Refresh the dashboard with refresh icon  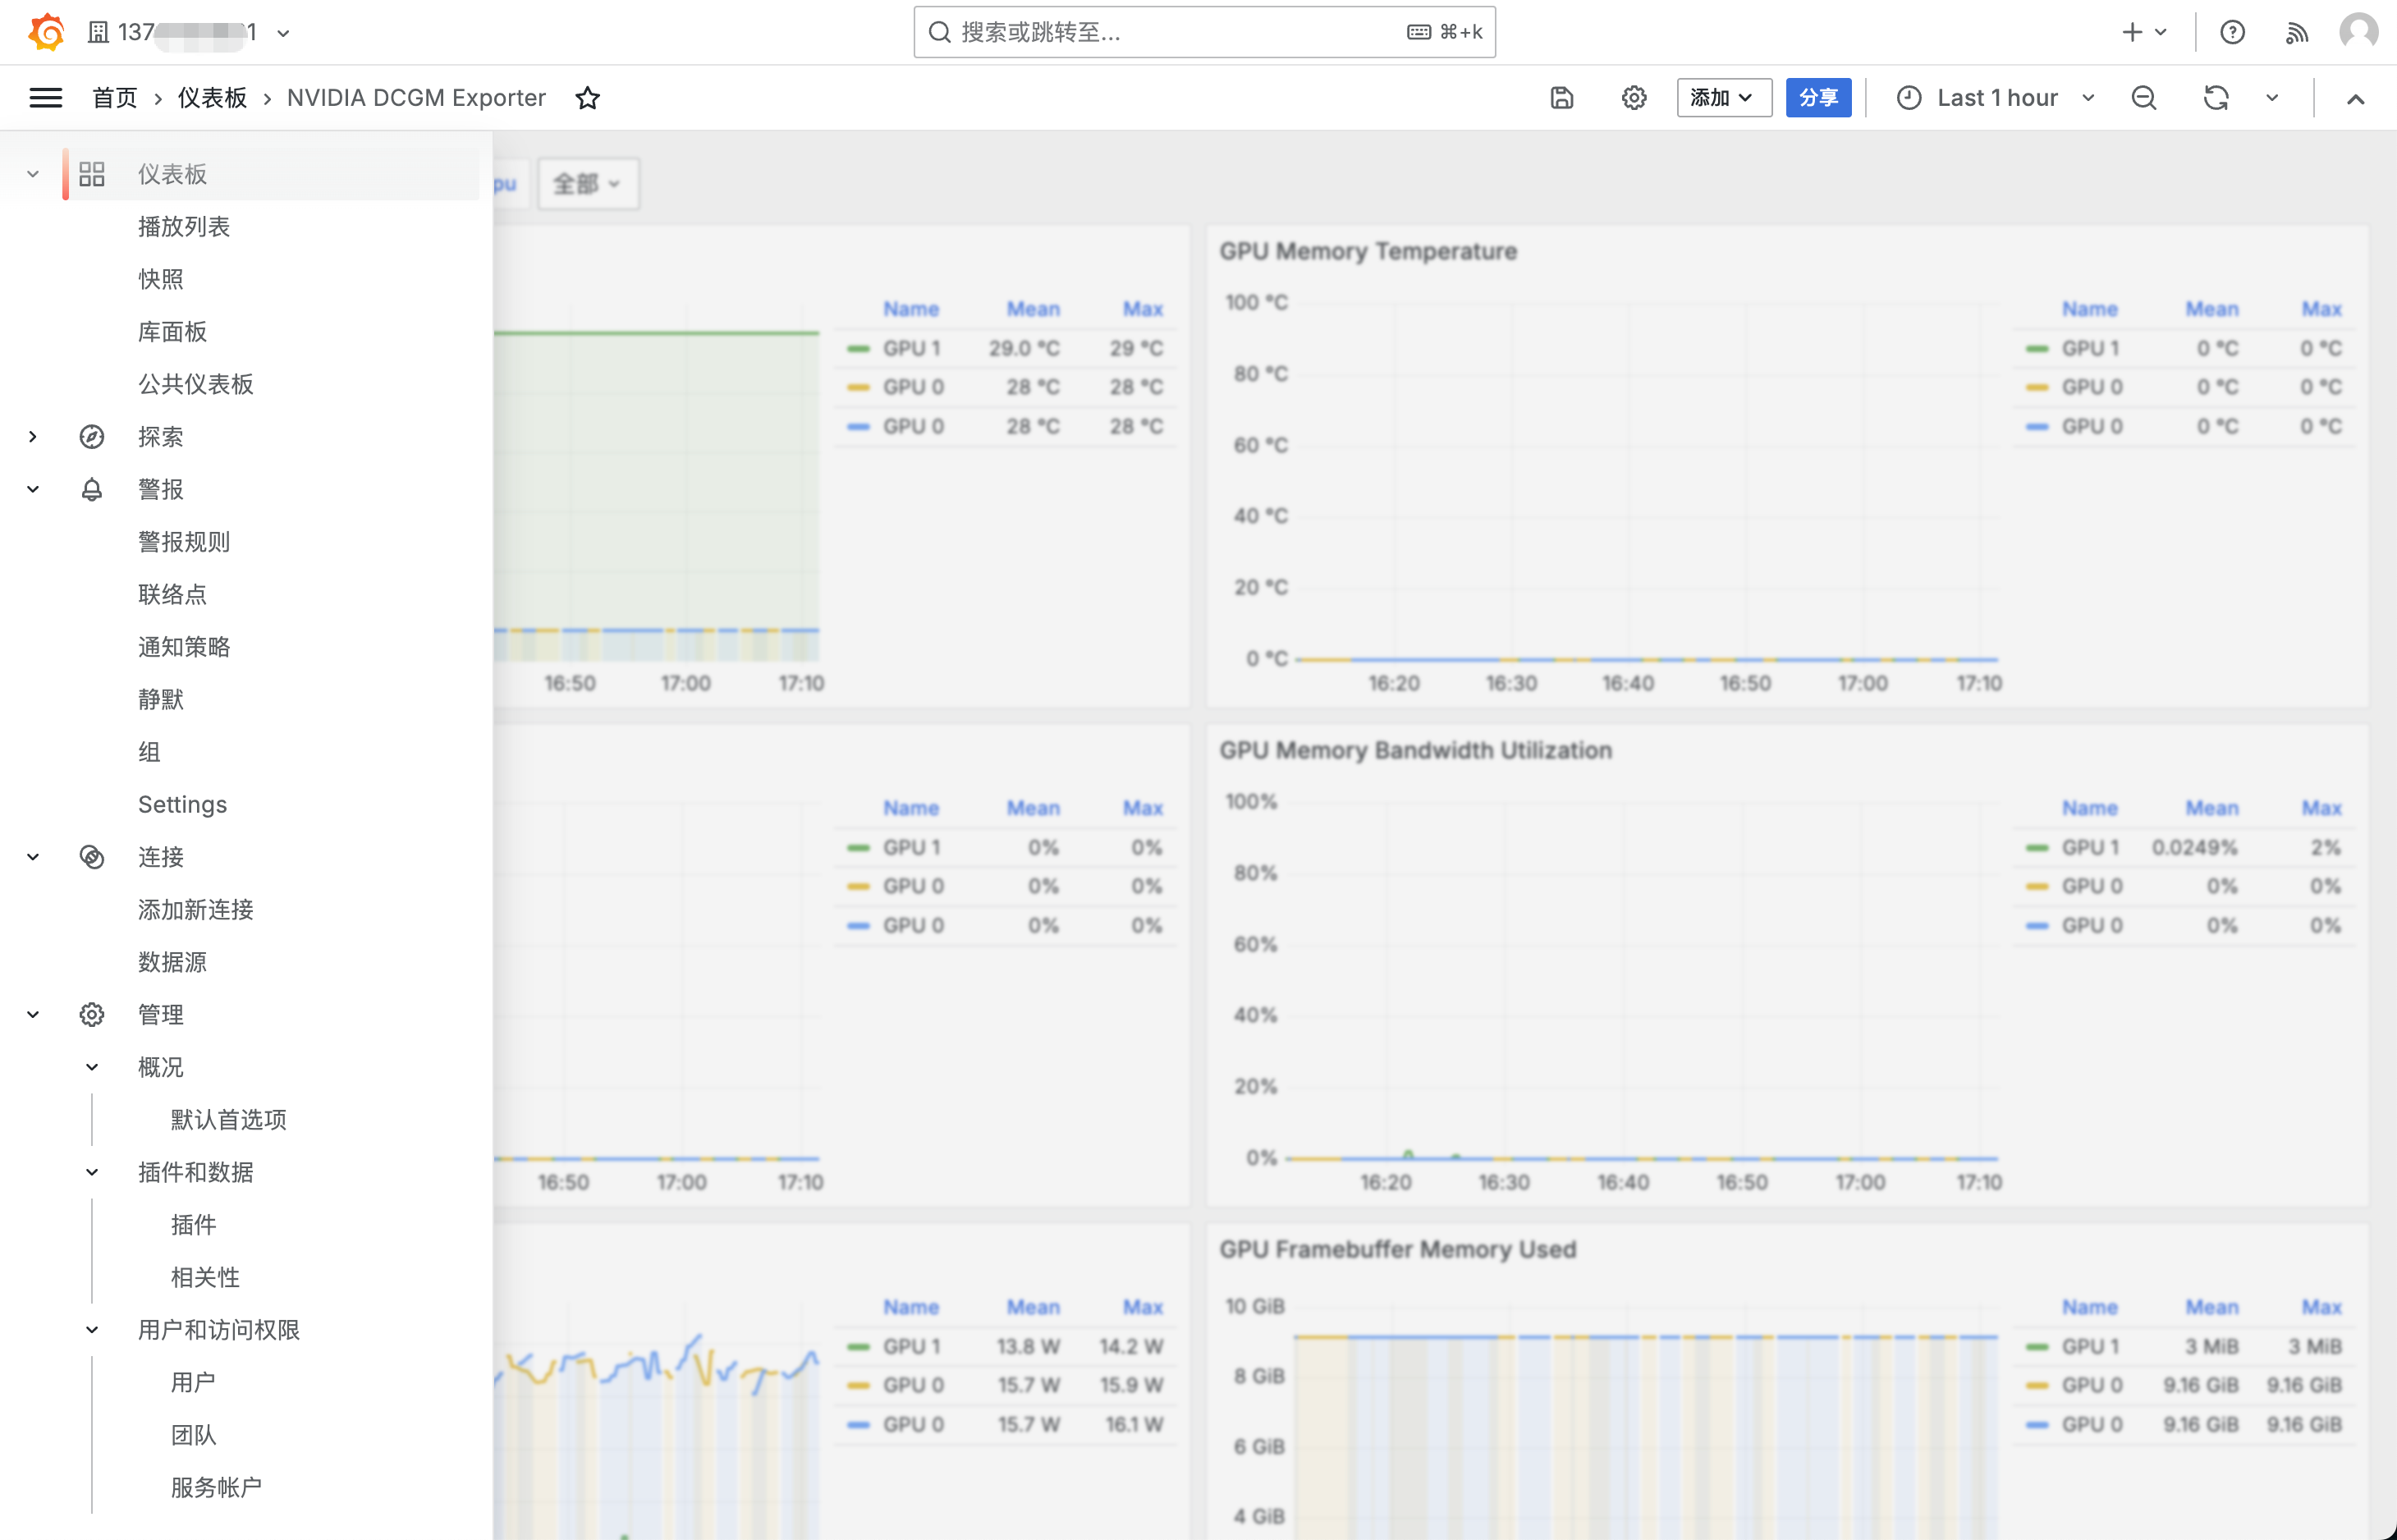(x=2216, y=98)
